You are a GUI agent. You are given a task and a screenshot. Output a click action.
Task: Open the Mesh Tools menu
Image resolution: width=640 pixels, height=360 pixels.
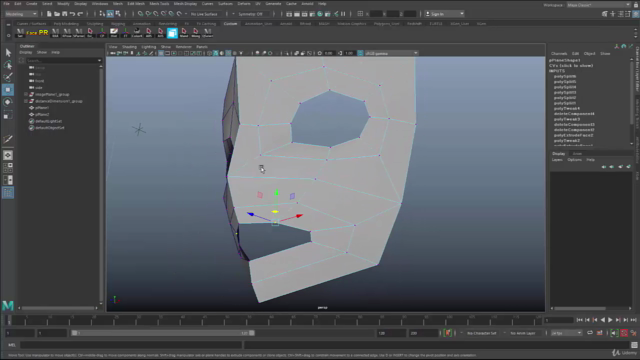click(159, 4)
